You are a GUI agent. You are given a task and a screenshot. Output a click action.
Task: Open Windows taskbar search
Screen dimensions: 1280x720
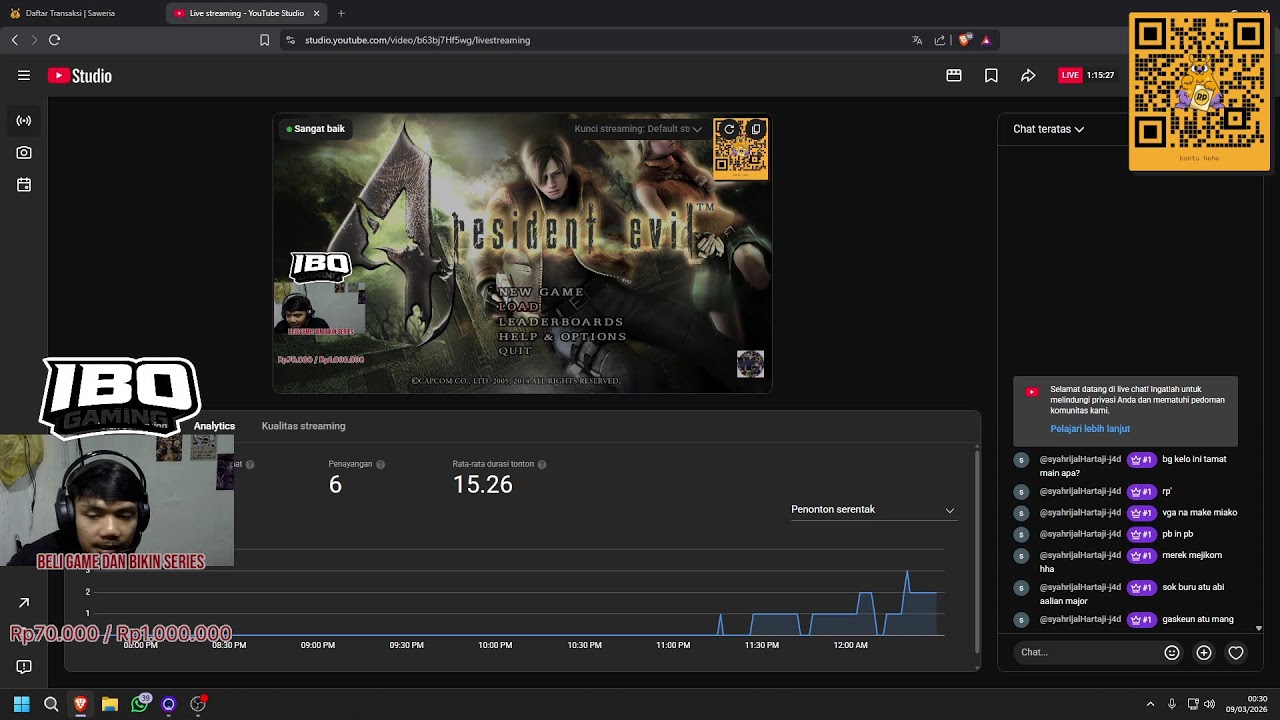pos(51,704)
